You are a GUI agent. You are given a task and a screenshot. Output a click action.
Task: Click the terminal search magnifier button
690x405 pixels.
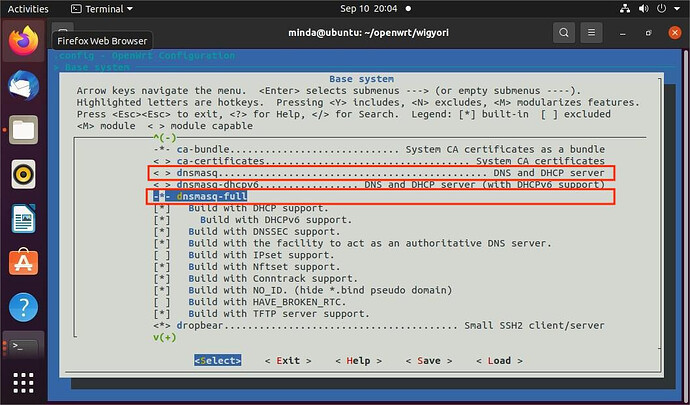coord(564,33)
